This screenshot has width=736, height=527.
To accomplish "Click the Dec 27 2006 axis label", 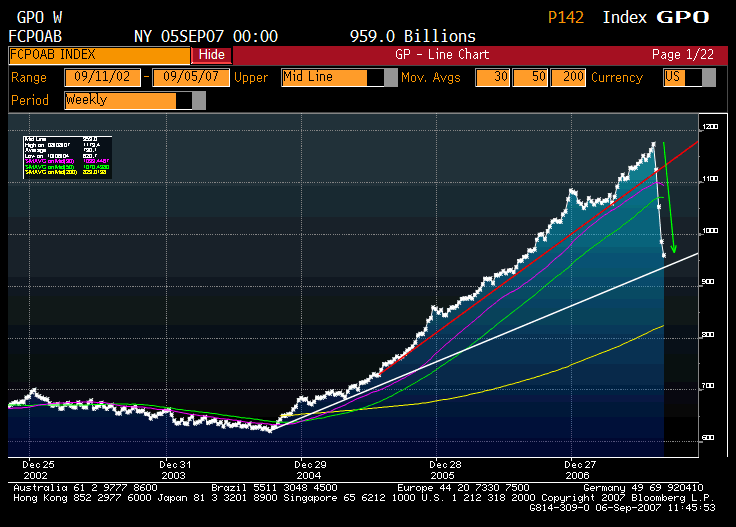I will pyautogui.click(x=579, y=471).
